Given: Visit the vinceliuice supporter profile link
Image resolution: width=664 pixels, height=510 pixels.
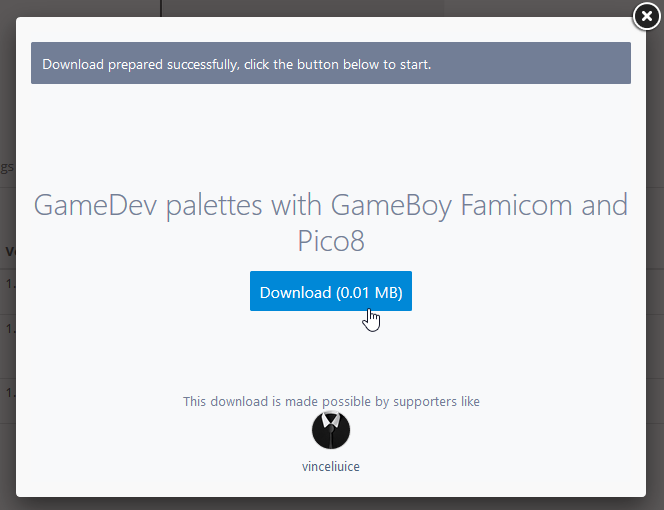Looking at the screenshot, I should pos(331,466).
